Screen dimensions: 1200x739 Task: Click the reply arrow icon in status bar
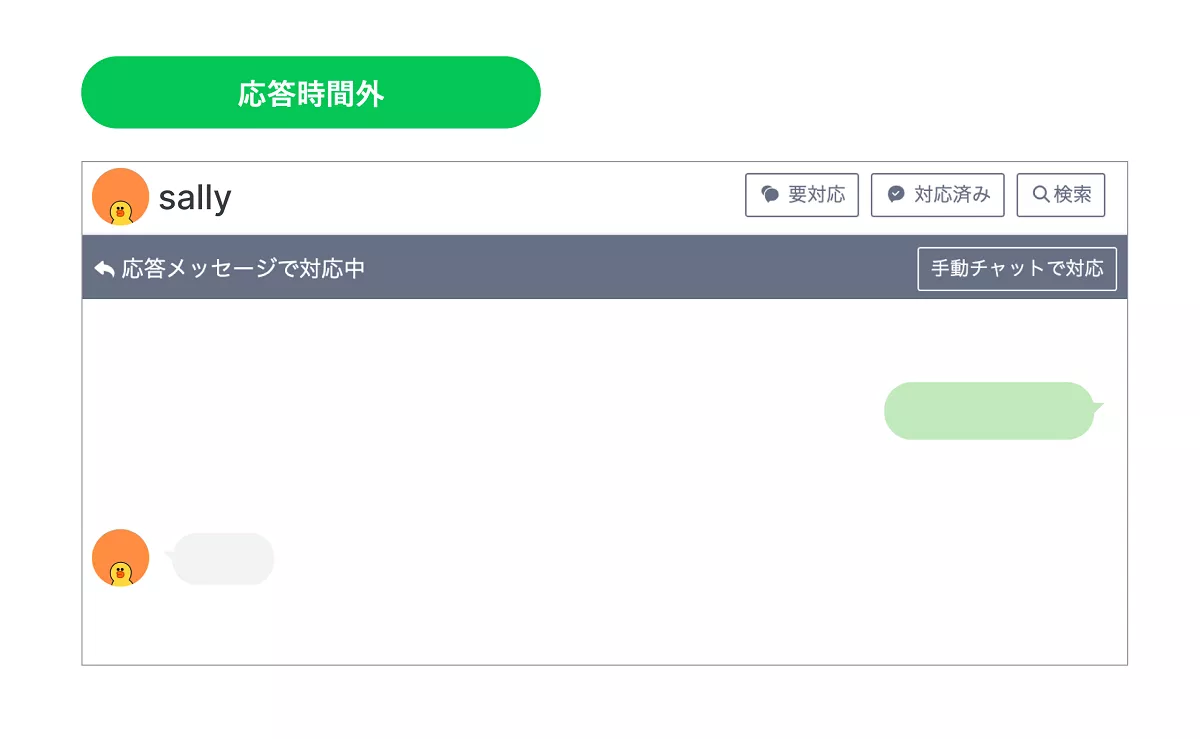[x=104, y=268]
